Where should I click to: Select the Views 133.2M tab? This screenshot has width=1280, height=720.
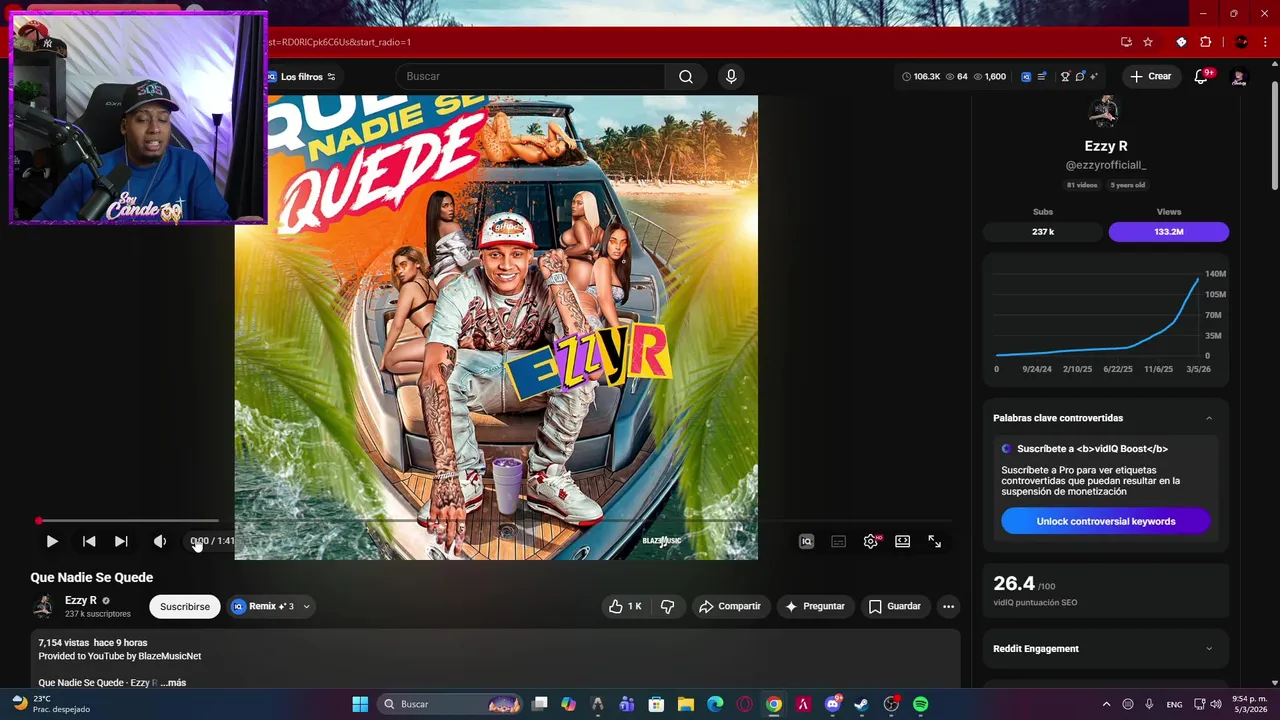click(x=1169, y=232)
